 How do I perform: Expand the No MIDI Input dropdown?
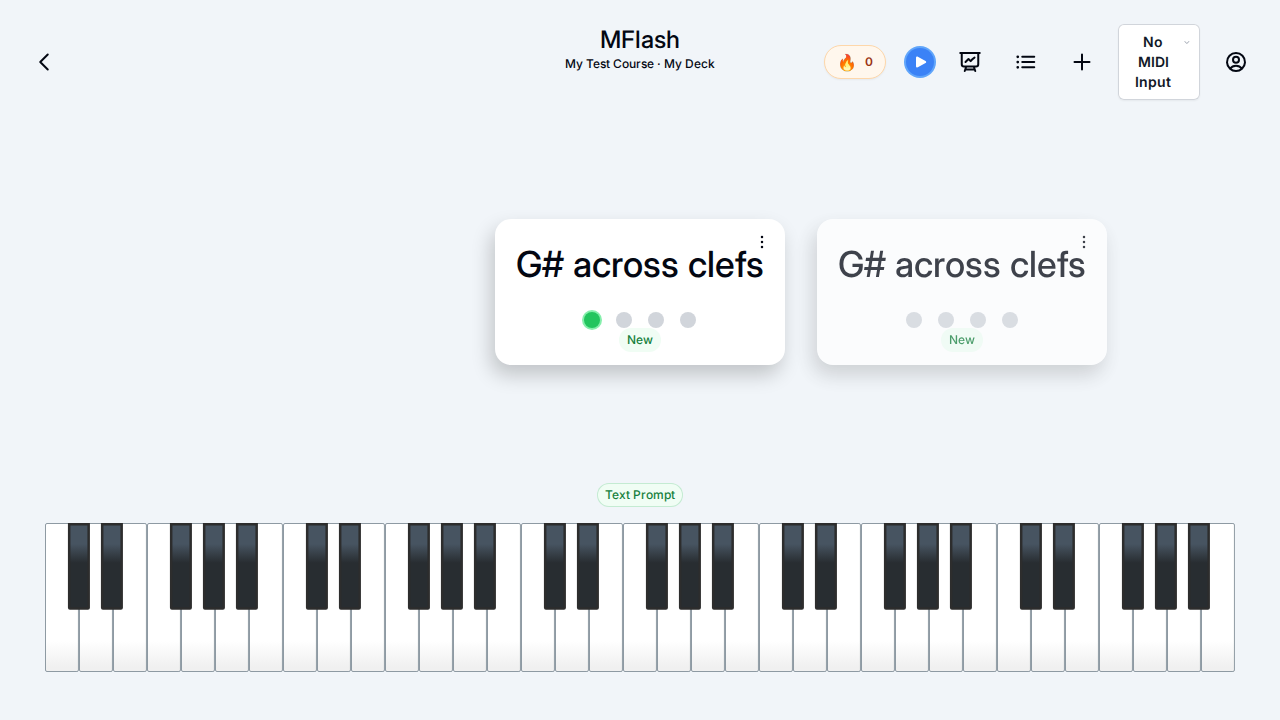coord(1159,62)
